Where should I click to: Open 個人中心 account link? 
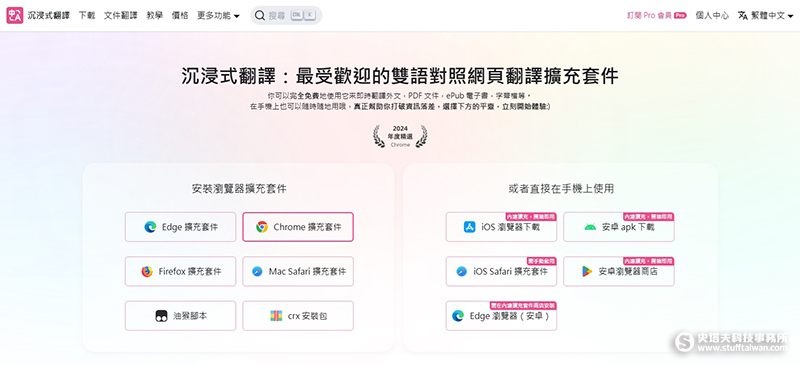click(x=712, y=16)
